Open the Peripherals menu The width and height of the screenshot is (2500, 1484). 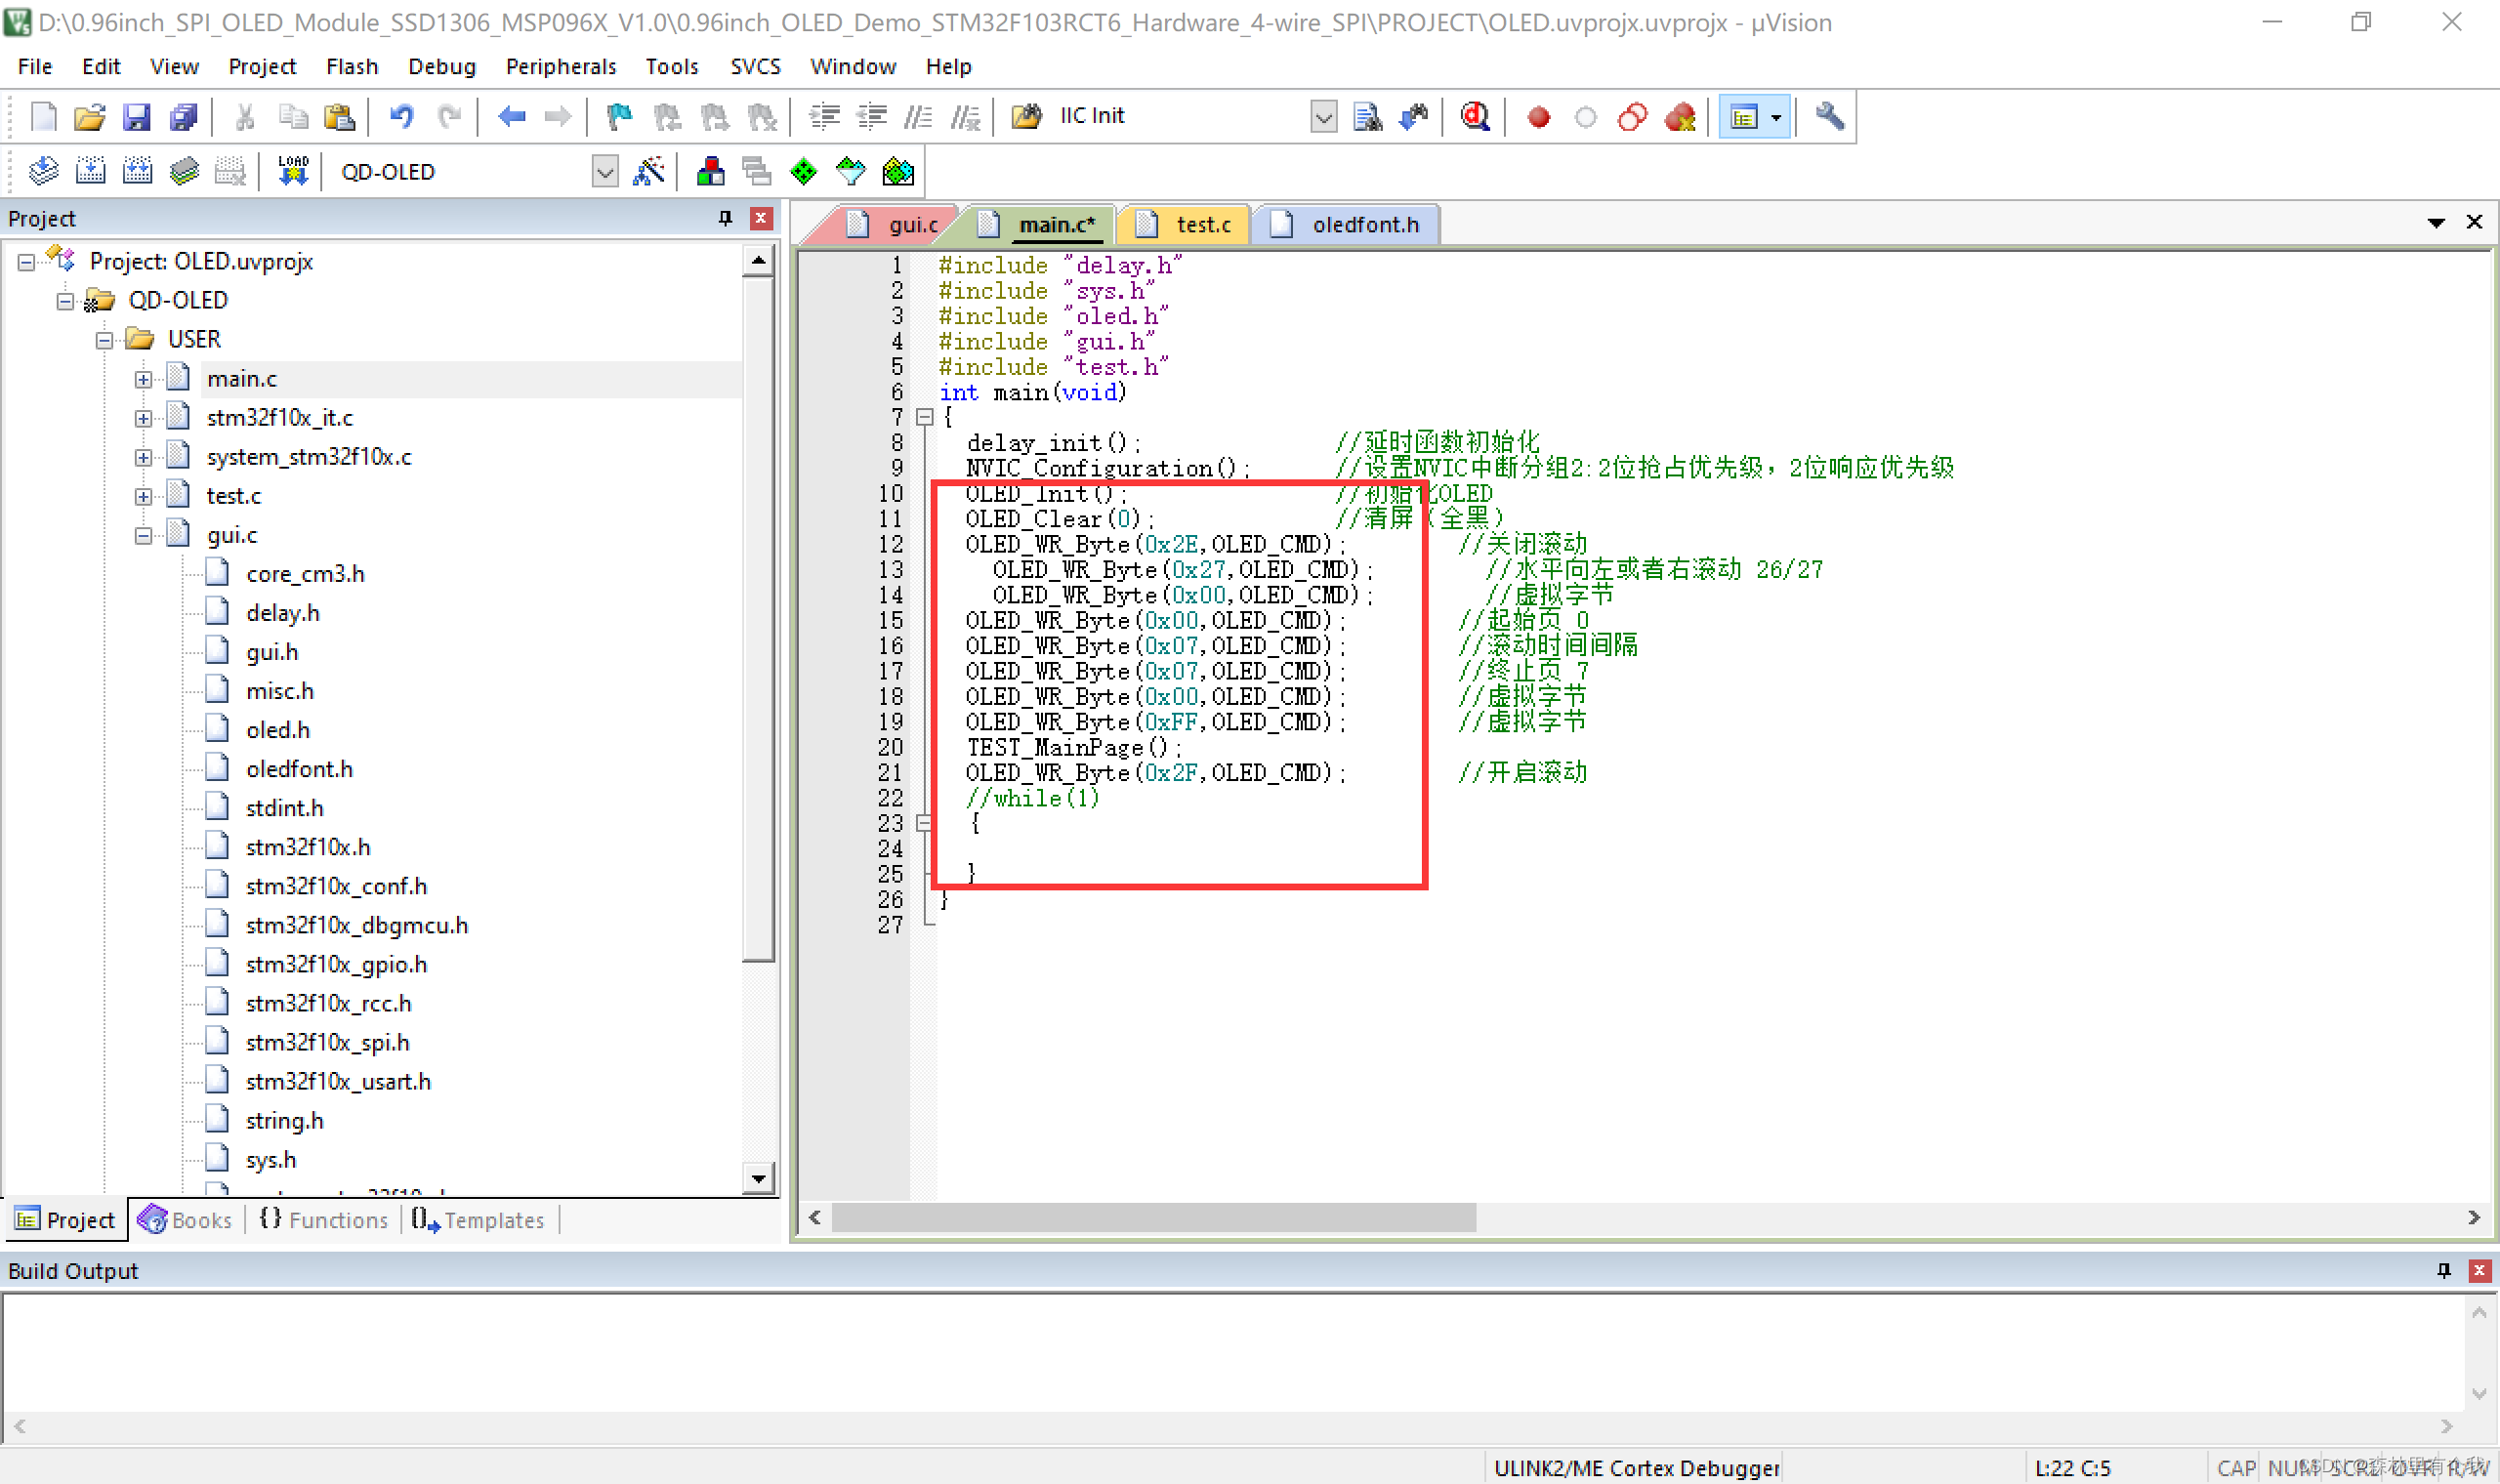561,66
